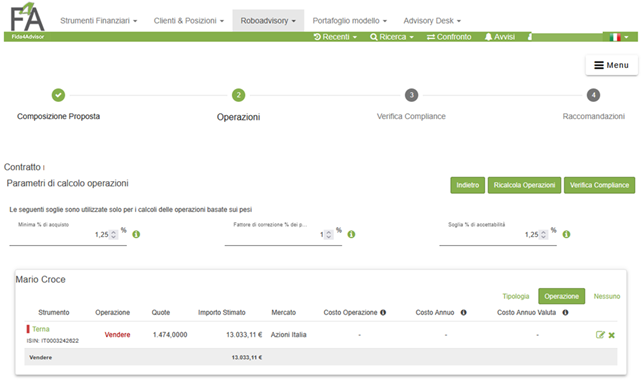Adjust the Fattore di correzione spinner
Screen dimensions: 643x381
(328, 235)
